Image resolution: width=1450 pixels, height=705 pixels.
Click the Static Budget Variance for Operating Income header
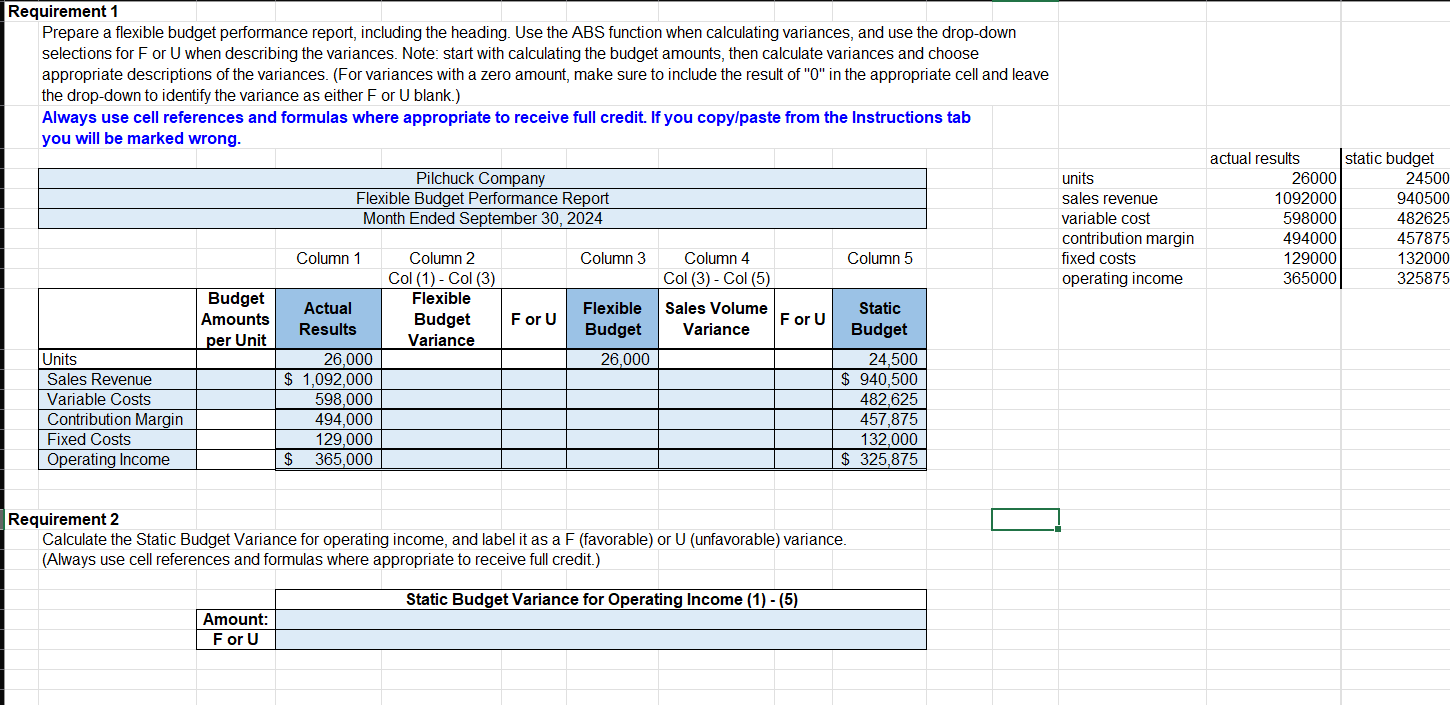600,599
